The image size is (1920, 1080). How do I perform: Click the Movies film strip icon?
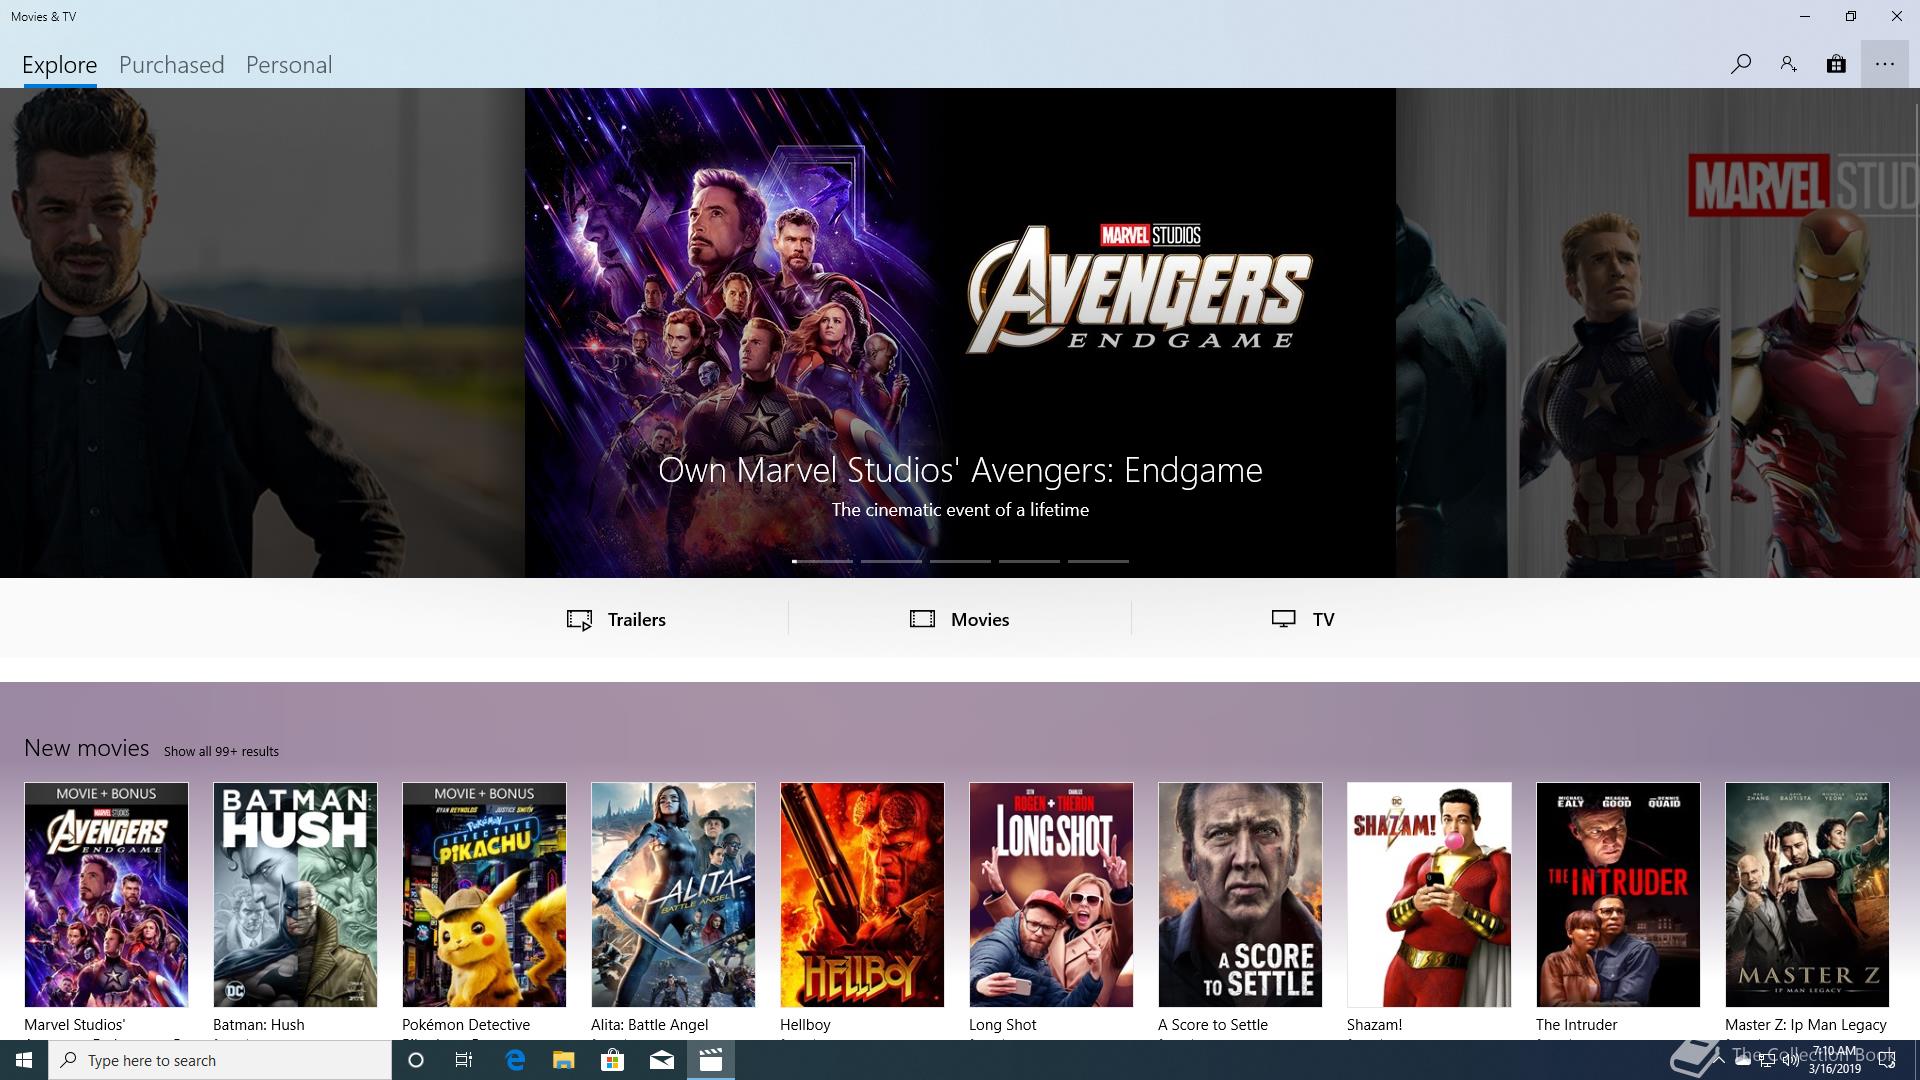coord(922,619)
